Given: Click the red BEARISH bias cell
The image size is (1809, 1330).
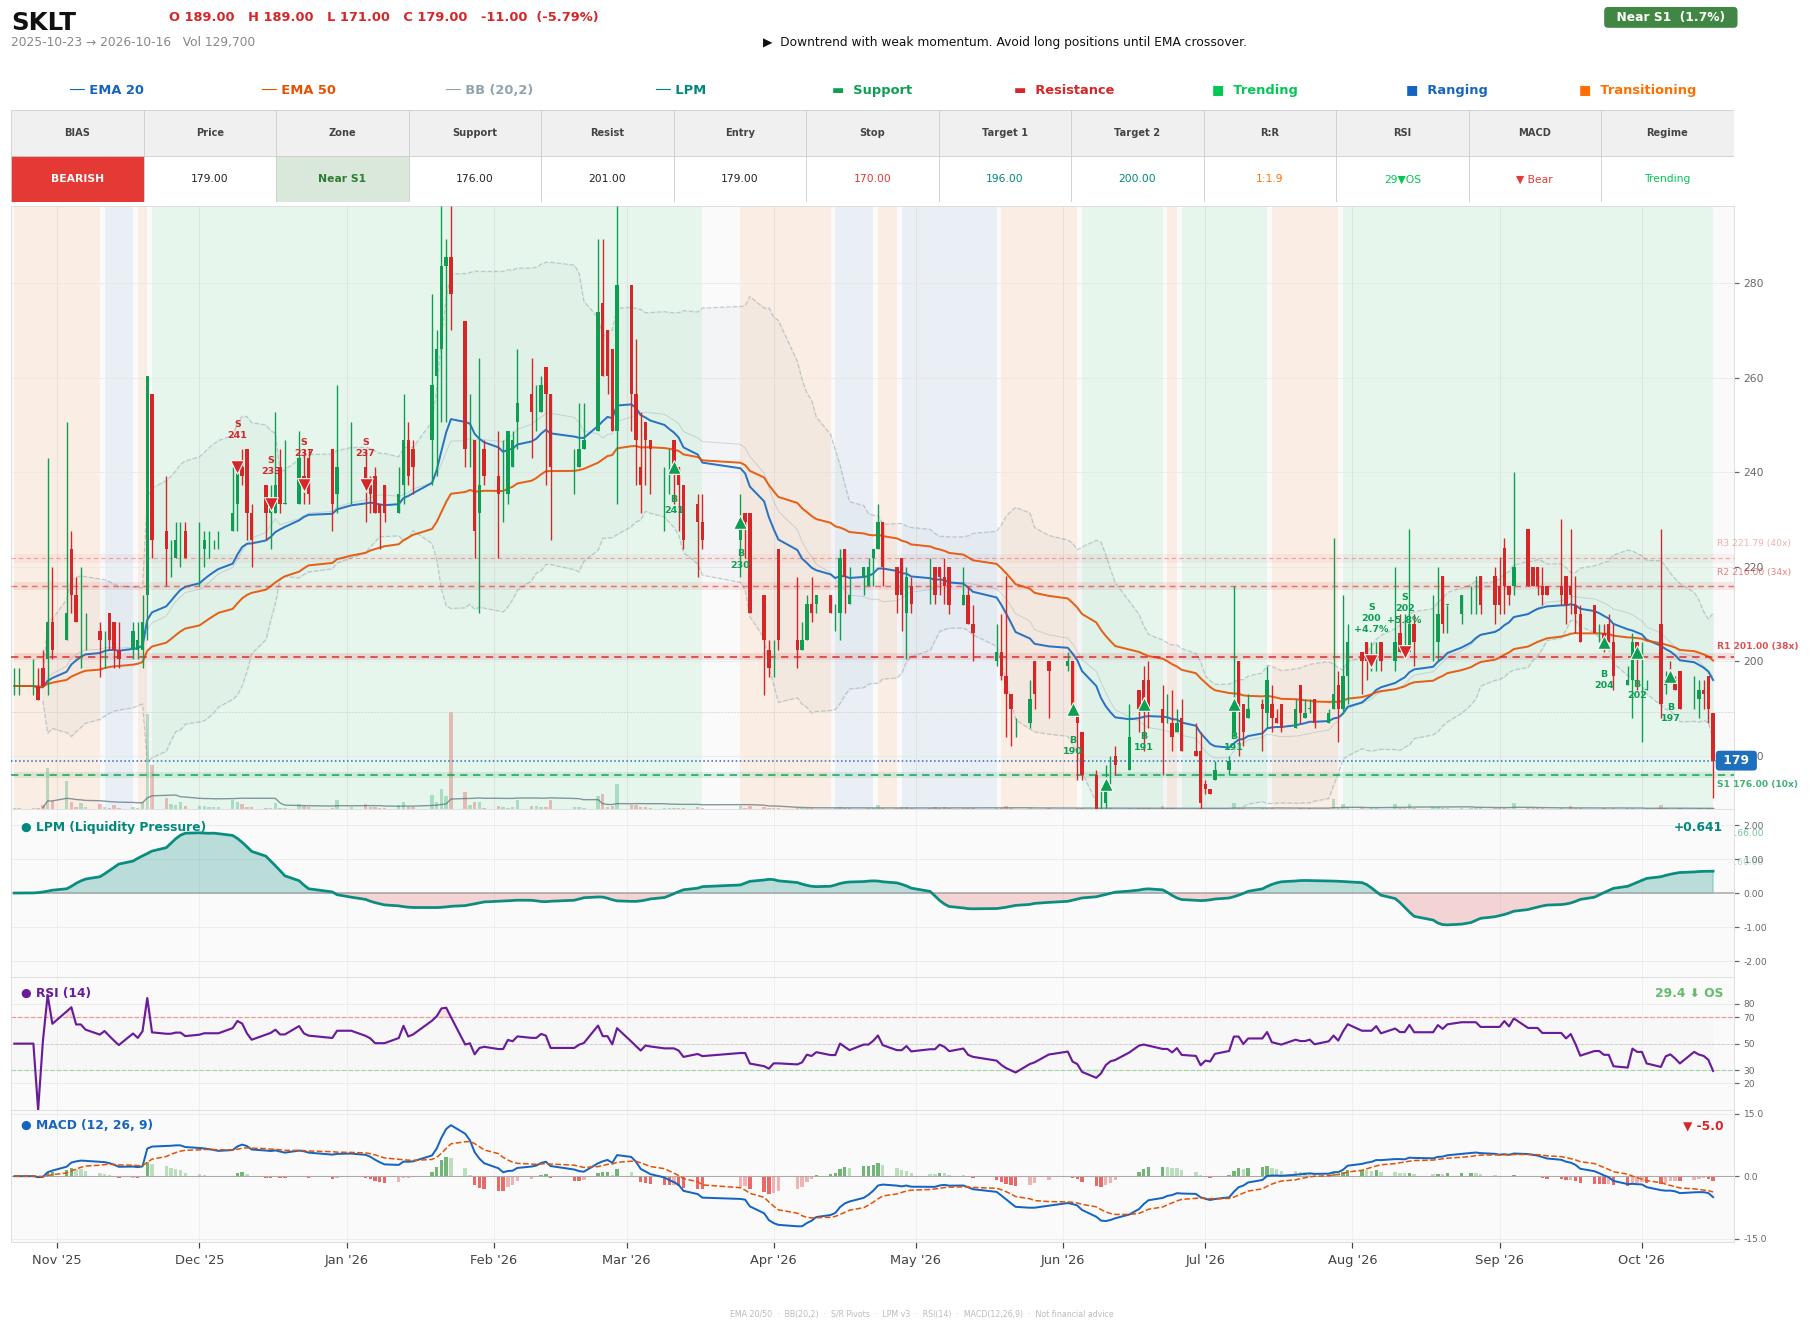Looking at the screenshot, I should click(77, 179).
